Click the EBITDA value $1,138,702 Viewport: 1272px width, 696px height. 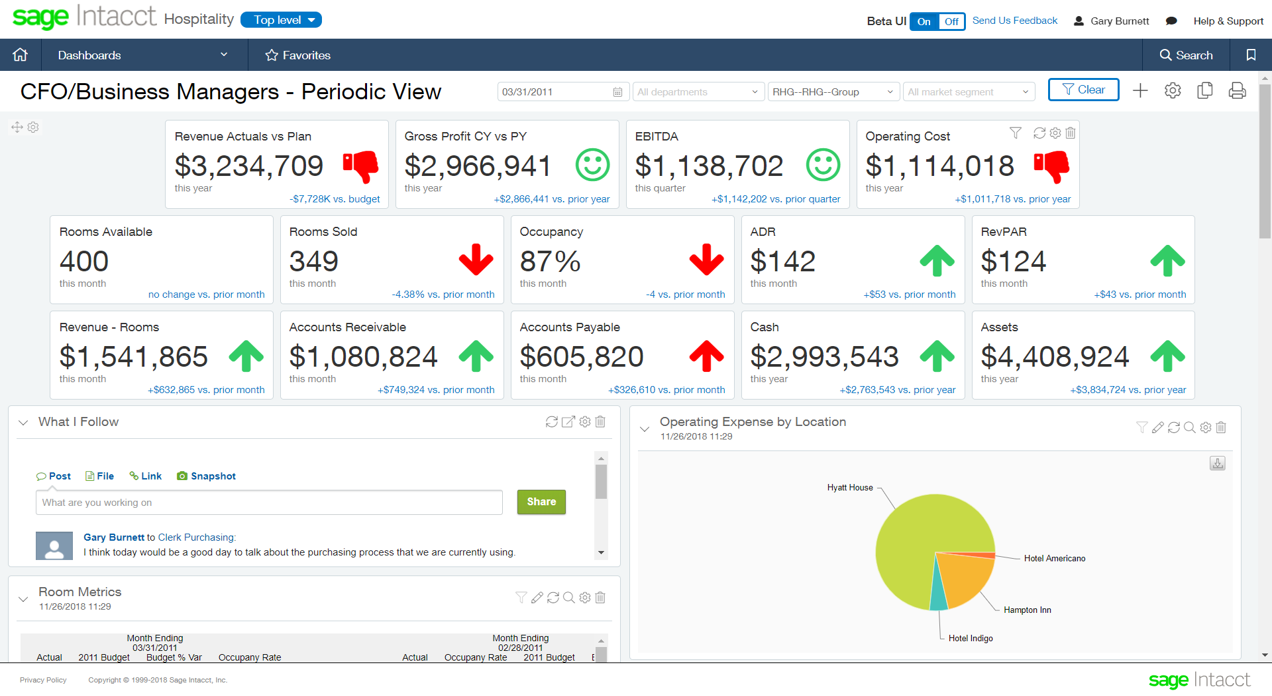(x=709, y=165)
